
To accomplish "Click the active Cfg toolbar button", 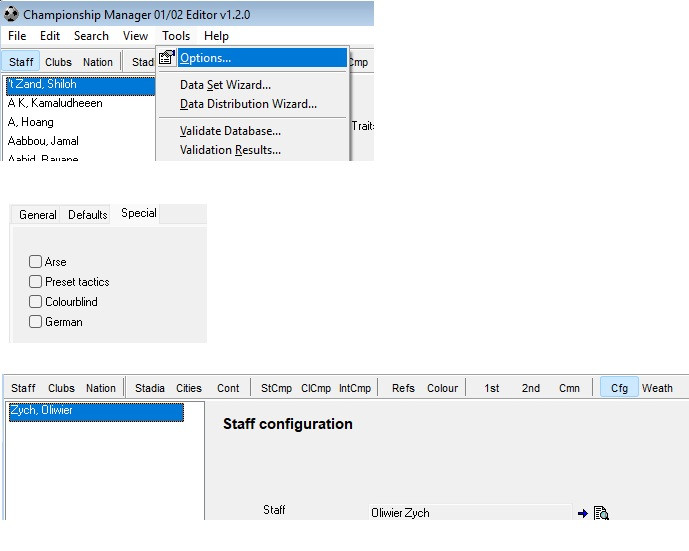I will tap(619, 388).
